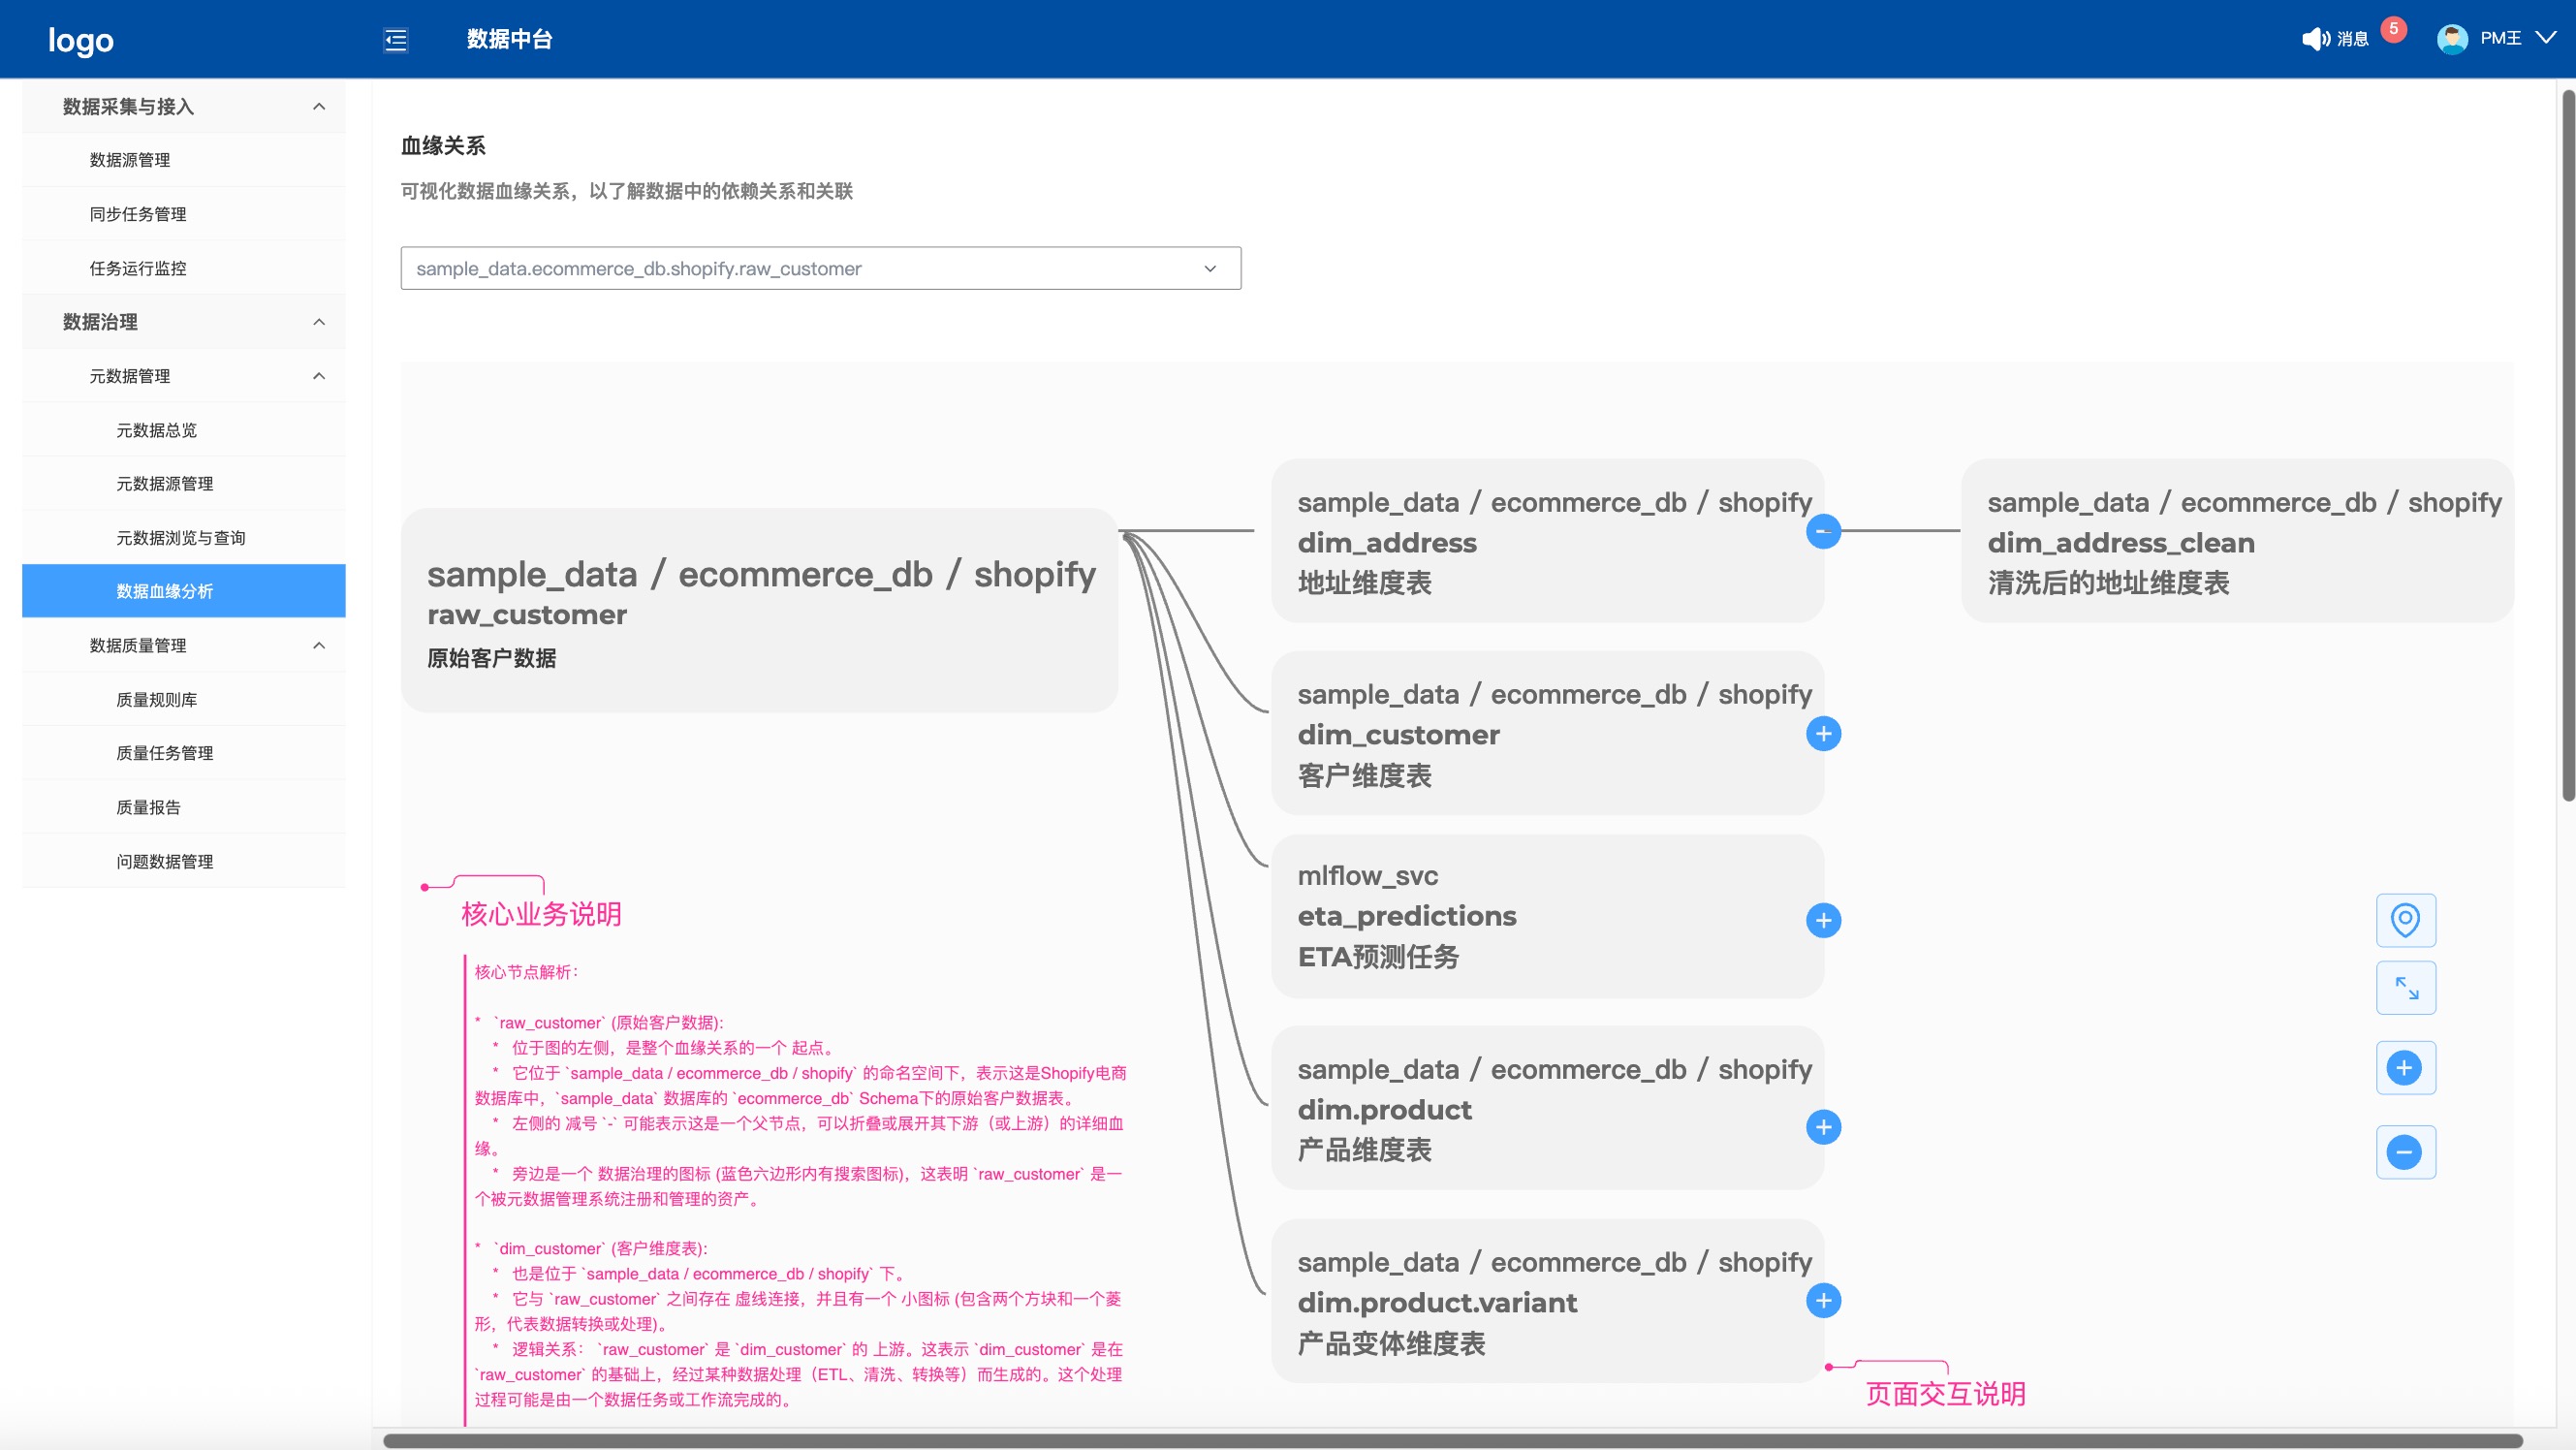
Task: Click the PM王 user avatar
Action: (x=2452, y=39)
